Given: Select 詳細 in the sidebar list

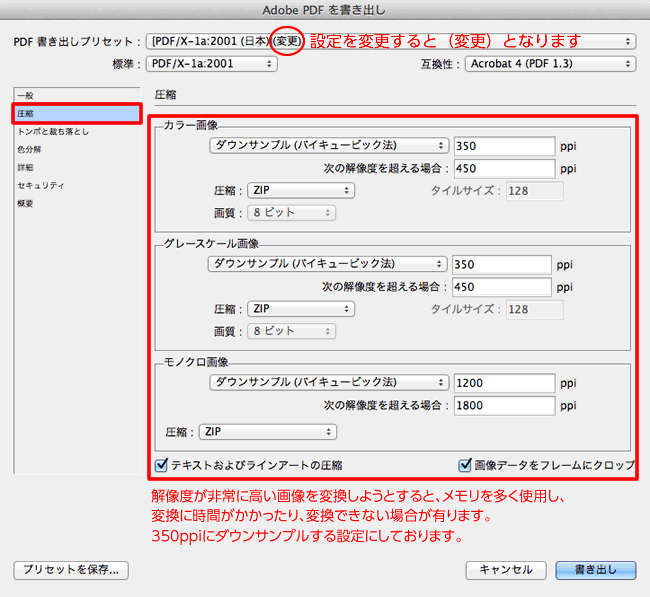Looking at the screenshot, I should (77, 167).
